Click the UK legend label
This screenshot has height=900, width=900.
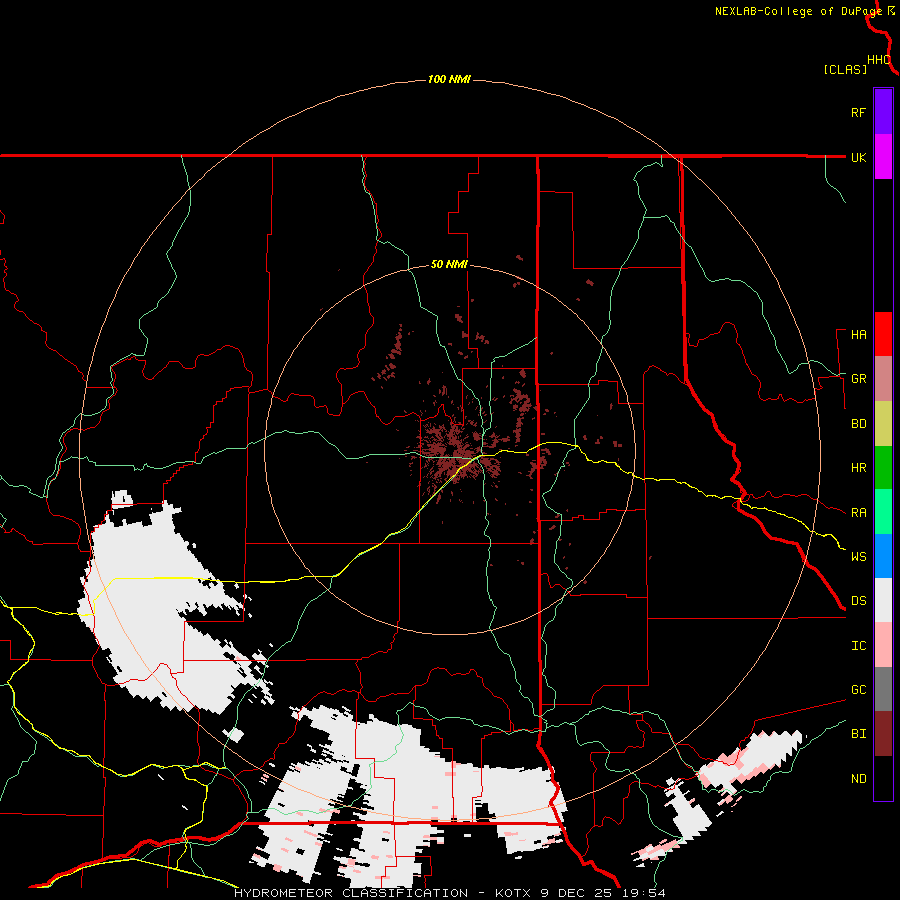(858, 157)
